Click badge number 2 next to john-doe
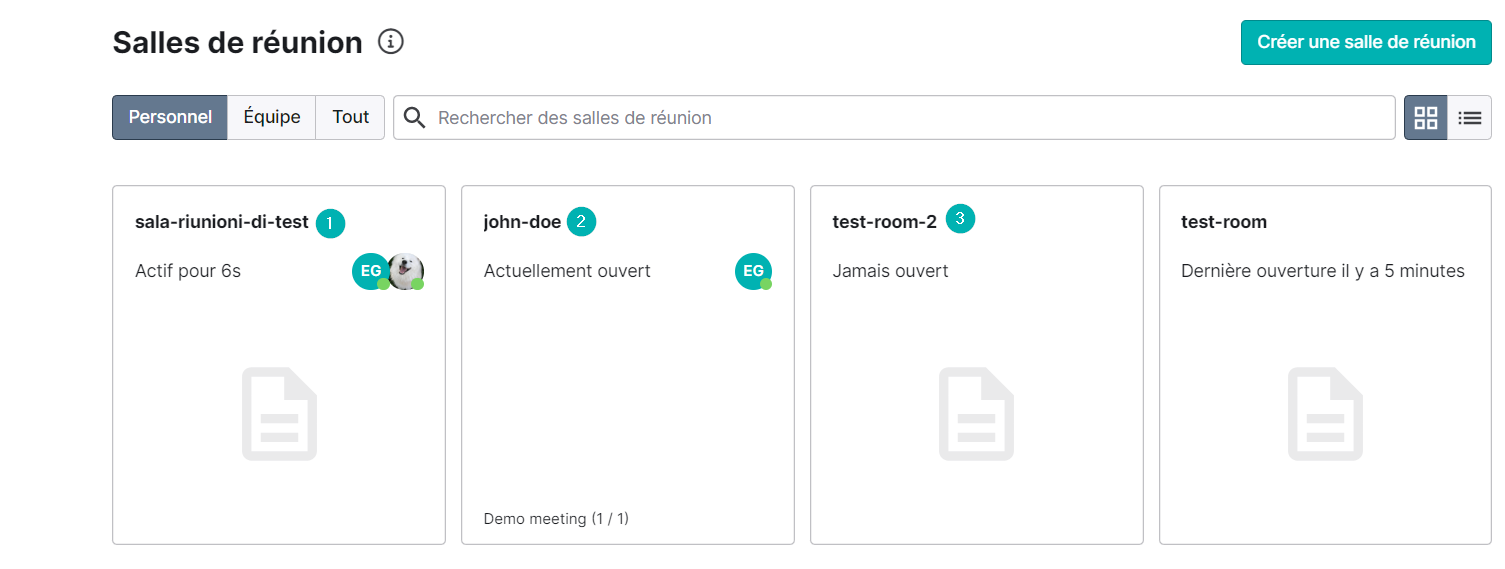Viewport: 1505px width, 569px height. (581, 222)
